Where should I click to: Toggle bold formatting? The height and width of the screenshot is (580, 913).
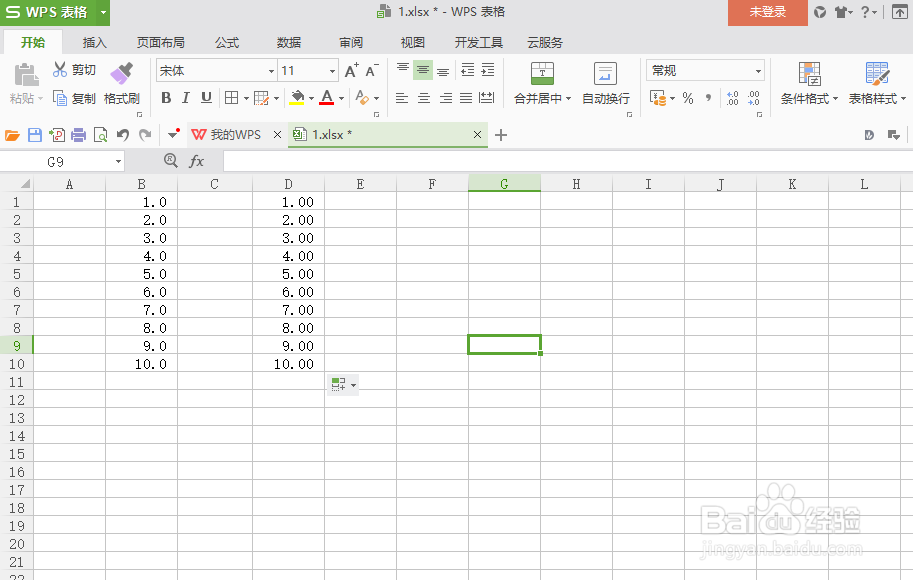click(x=167, y=98)
